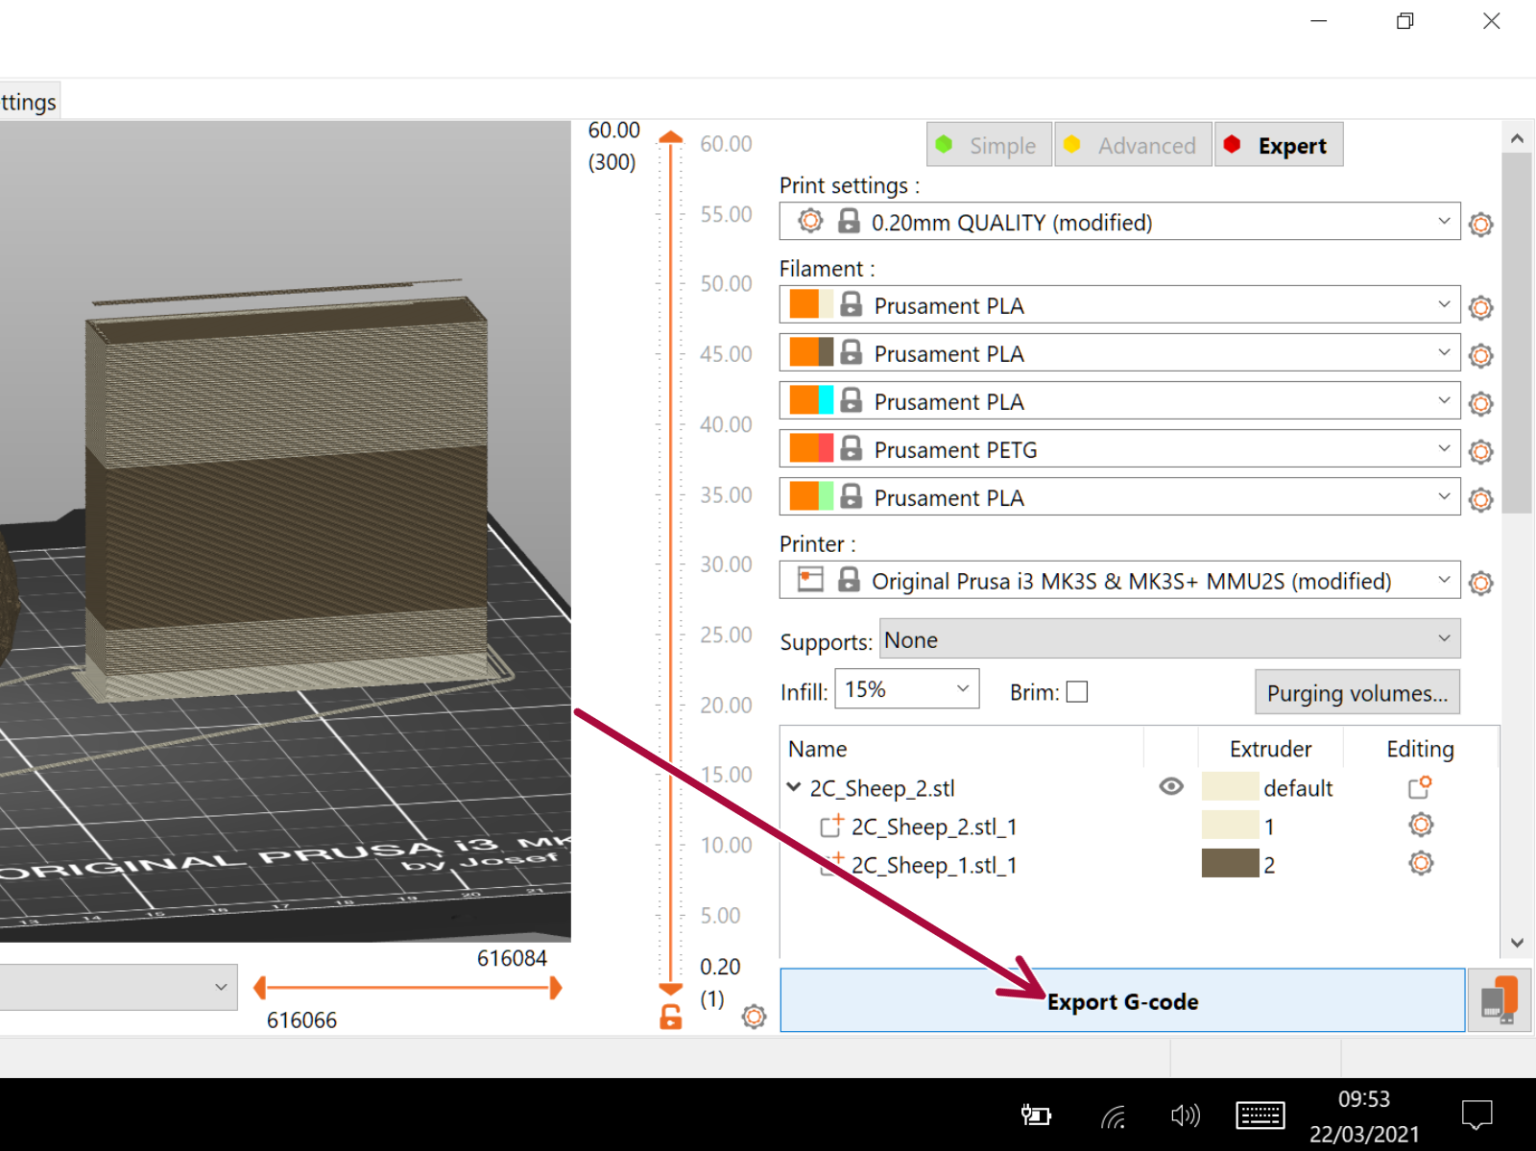Image resolution: width=1536 pixels, height=1151 pixels.
Task: Open Windows notification center icon
Action: click(1477, 1115)
